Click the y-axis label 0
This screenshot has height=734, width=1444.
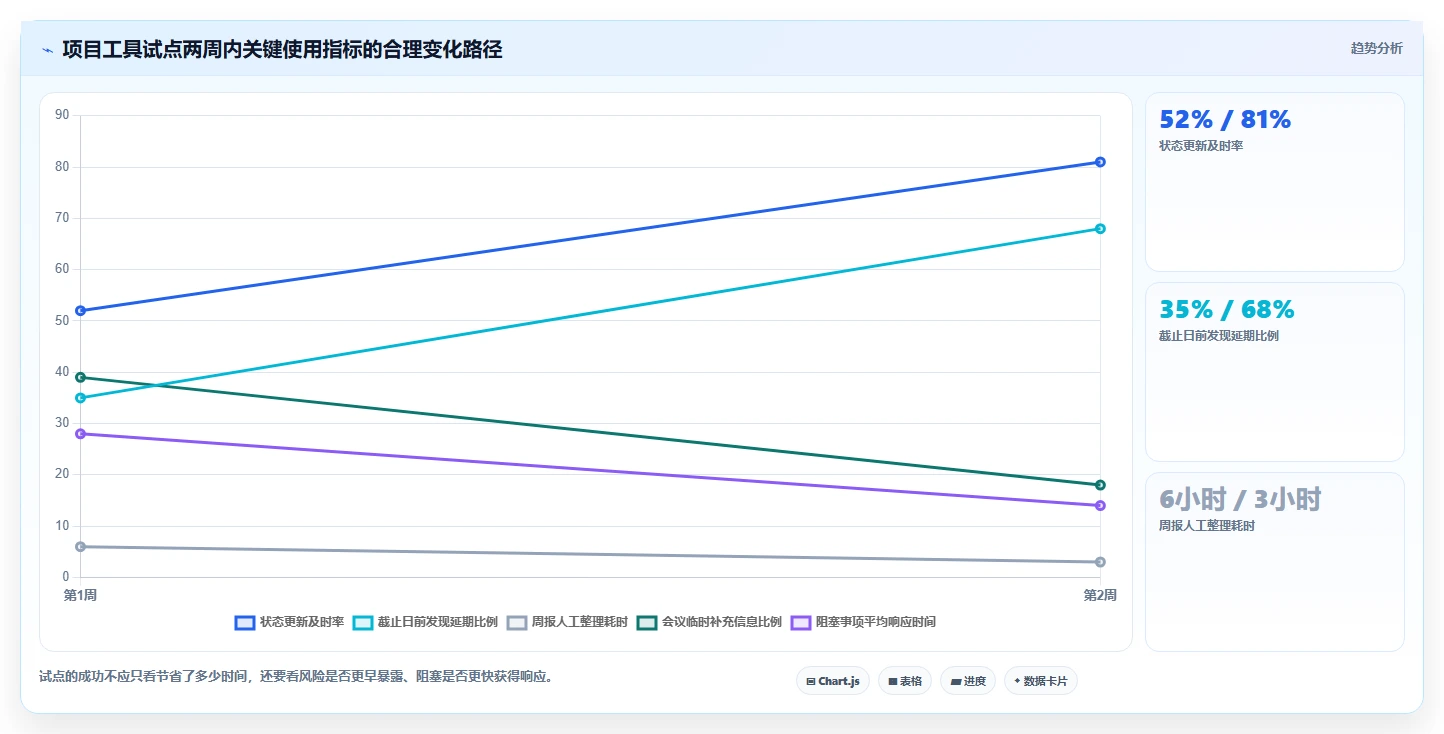coord(66,577)
